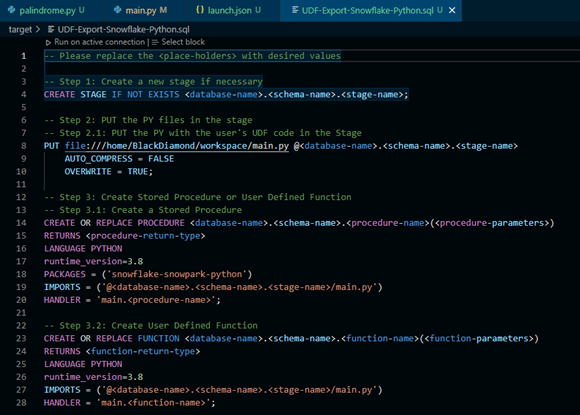Click the comment 'Step 2: PUT the PY files in the stage'
The height and width of the screenshot is (415, 580).
[148, 120]
